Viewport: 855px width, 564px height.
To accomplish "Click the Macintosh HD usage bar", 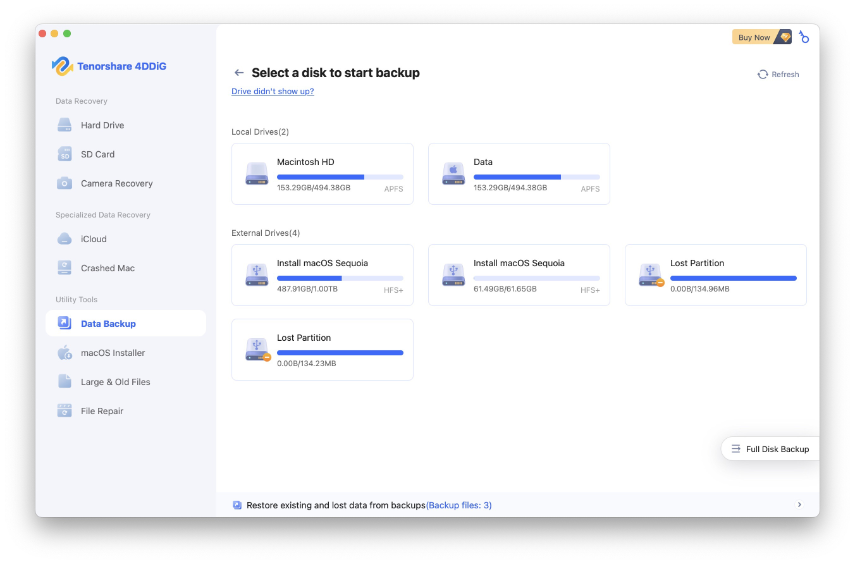I will 340,177.
